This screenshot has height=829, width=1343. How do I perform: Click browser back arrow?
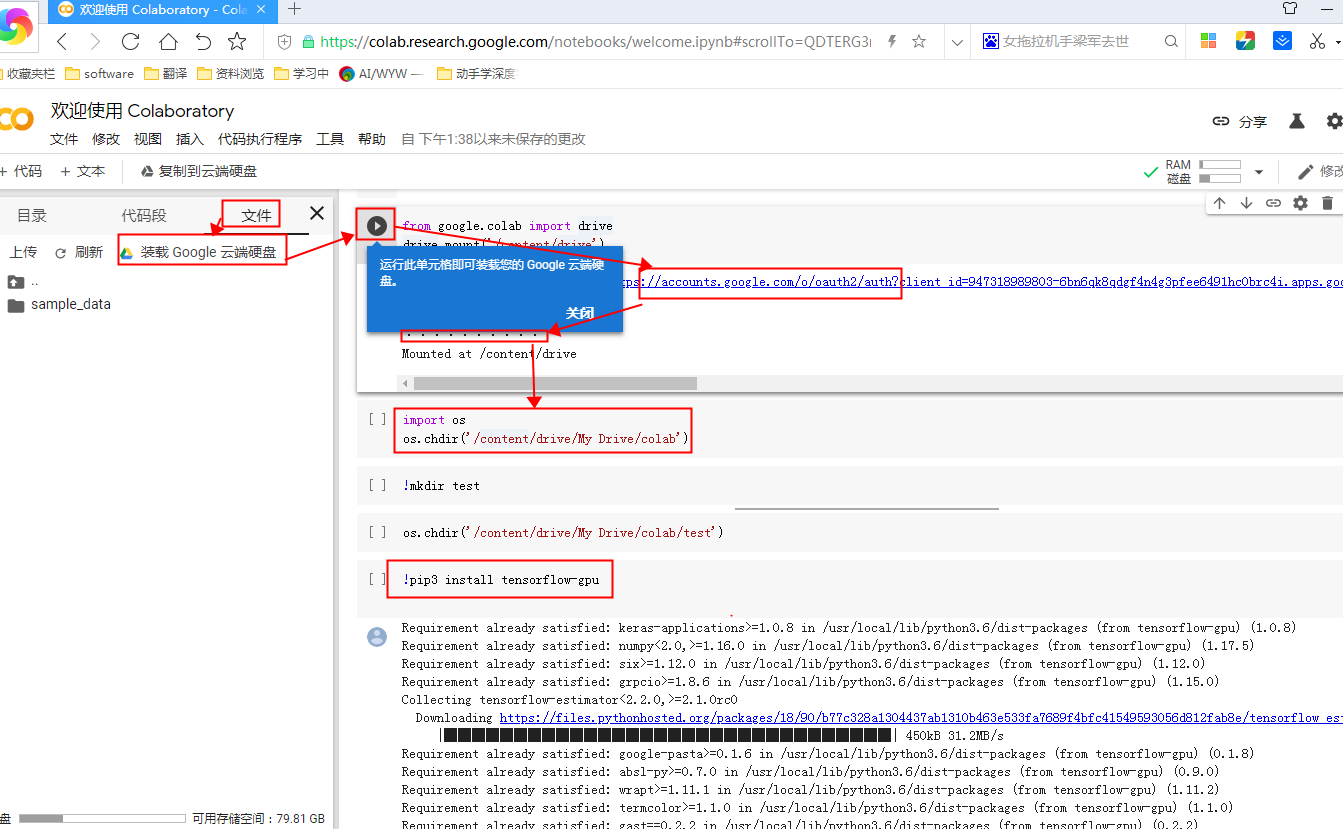(62, 41)
